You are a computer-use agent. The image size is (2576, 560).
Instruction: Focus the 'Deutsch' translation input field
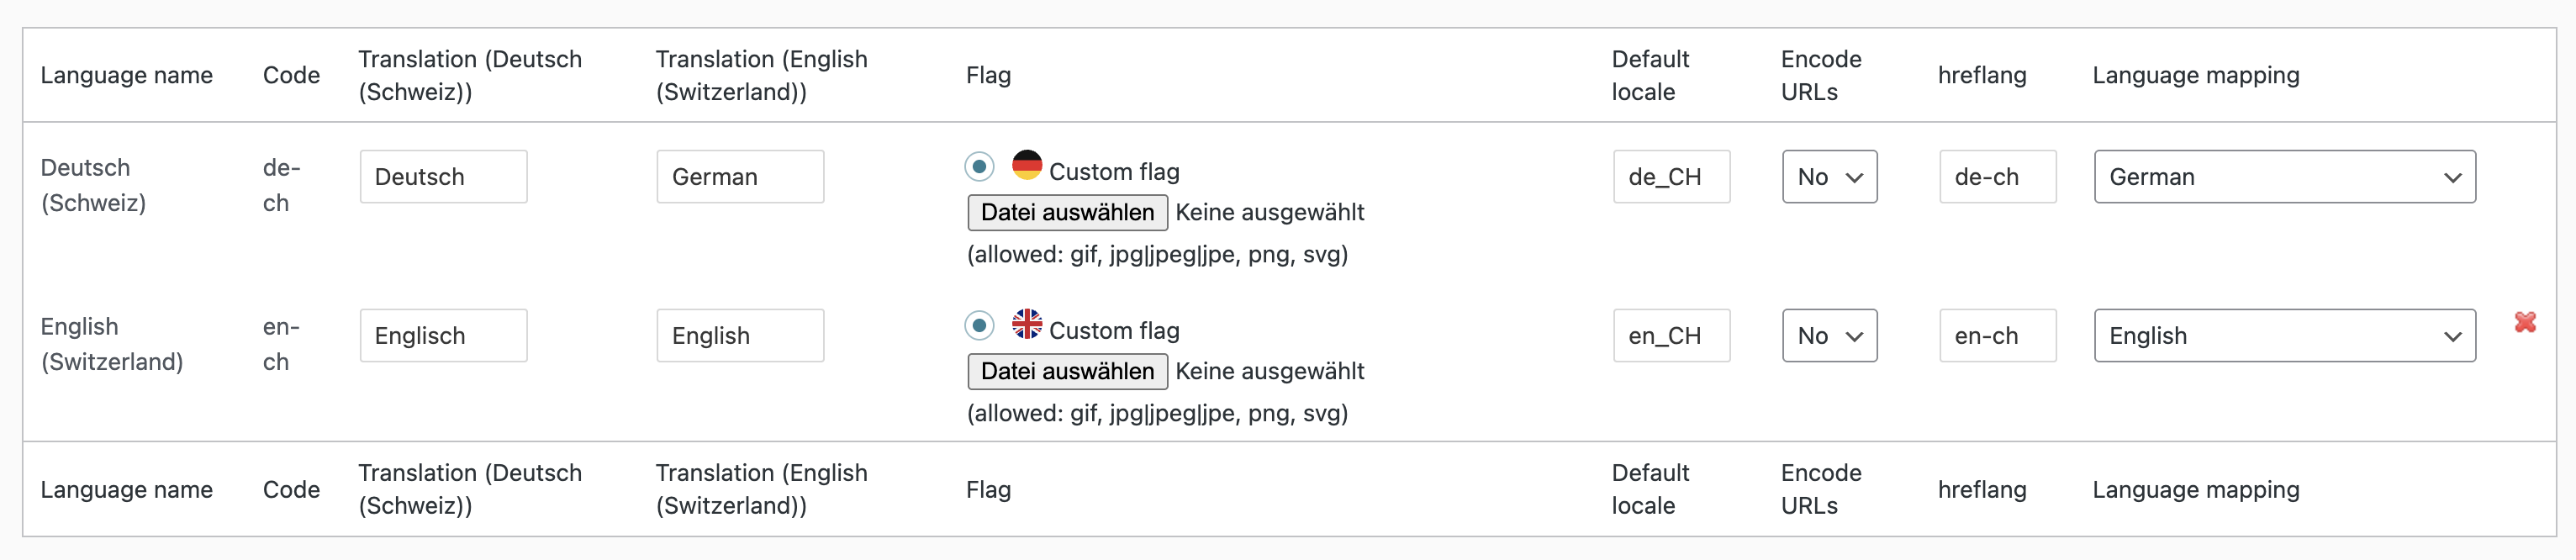(x=443, y=177)
